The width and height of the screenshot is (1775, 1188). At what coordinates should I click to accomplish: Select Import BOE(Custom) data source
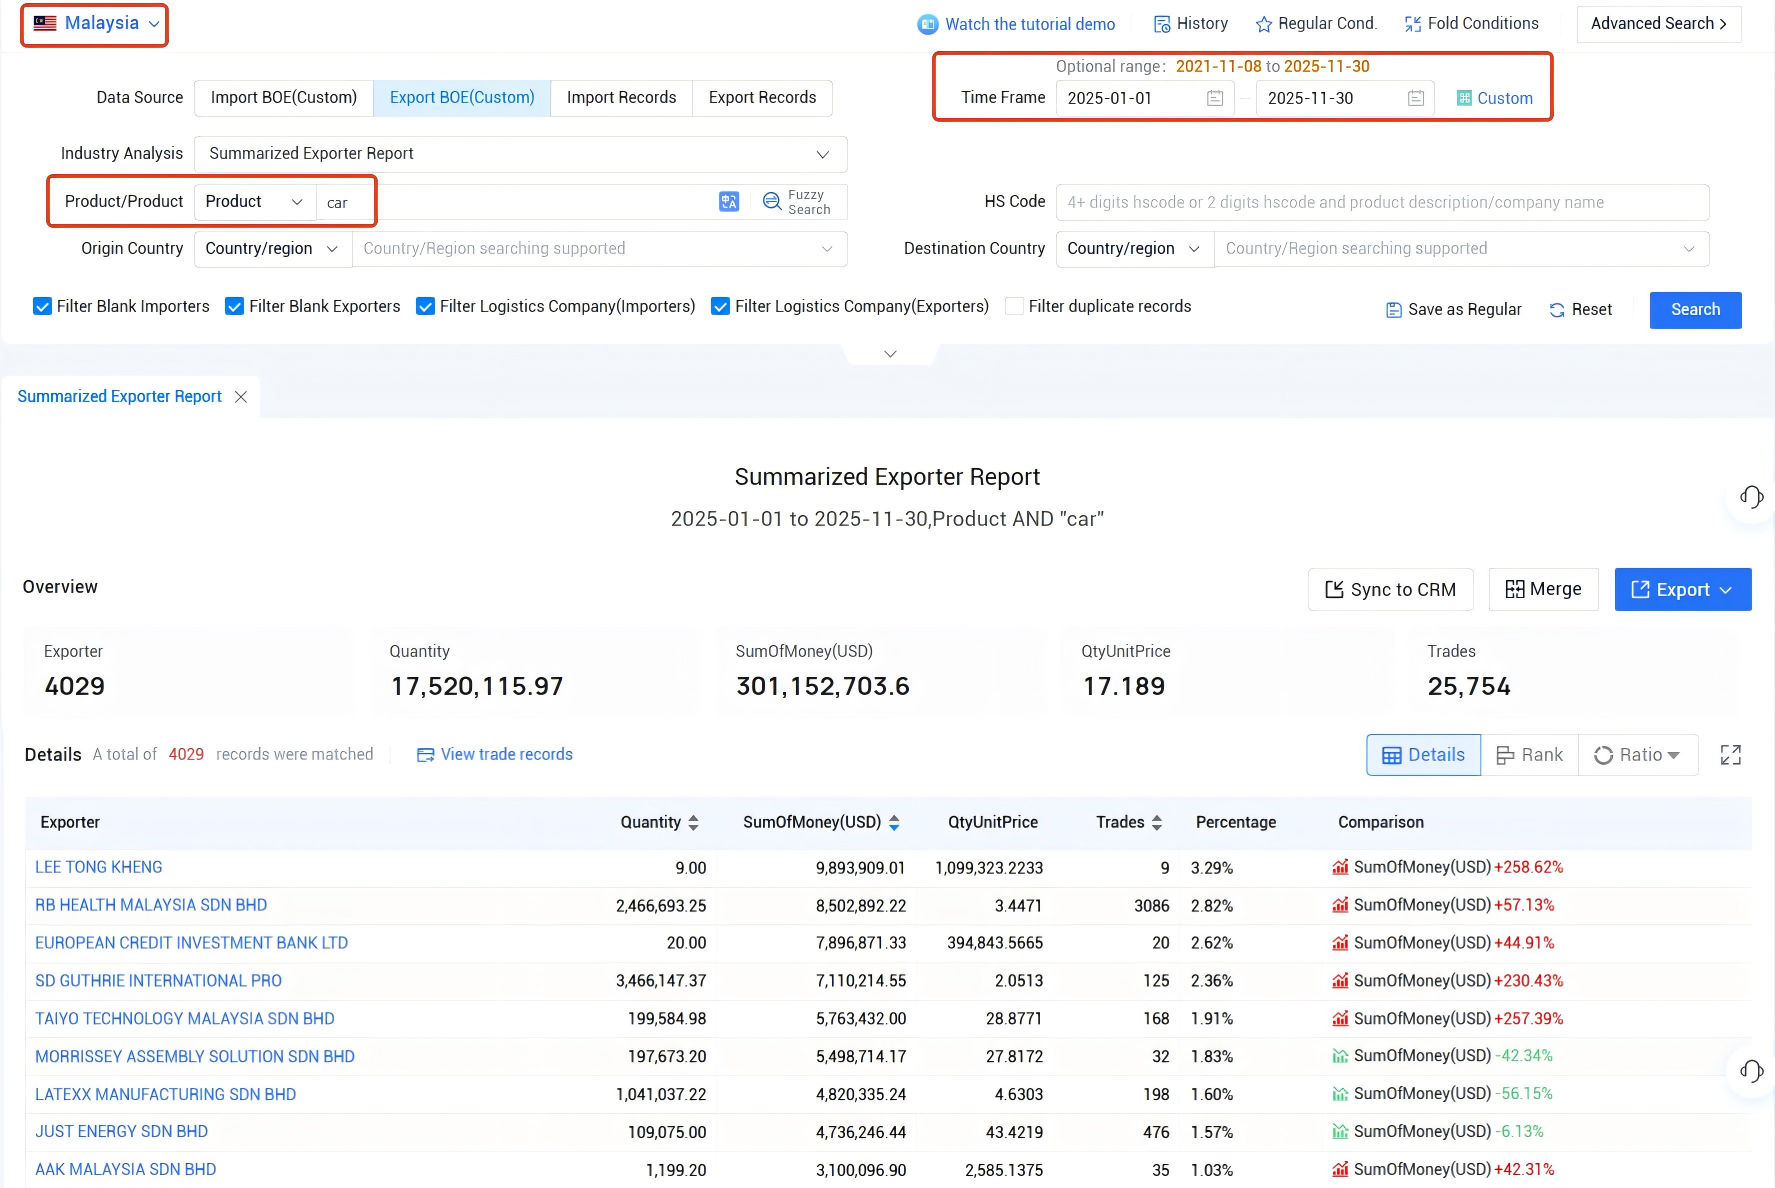pos(284,98)
